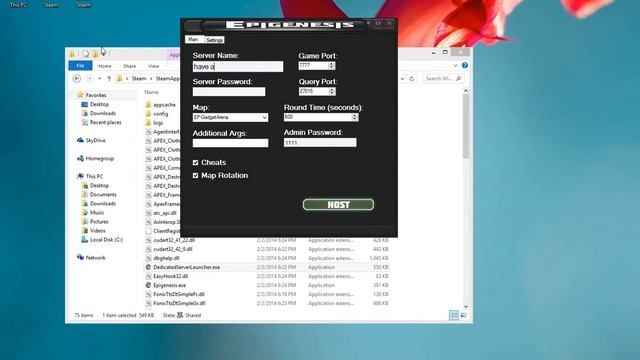
Task: Select This PC in navigation pane
Action: [94, 176]
